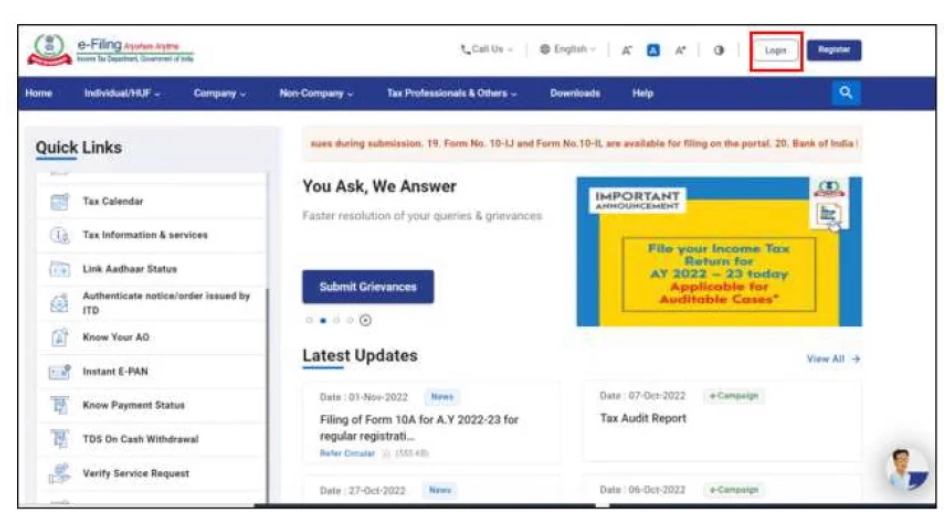Click the Tax Calendar icon
This screenshot has width=952, height=530.
(60, 202)
